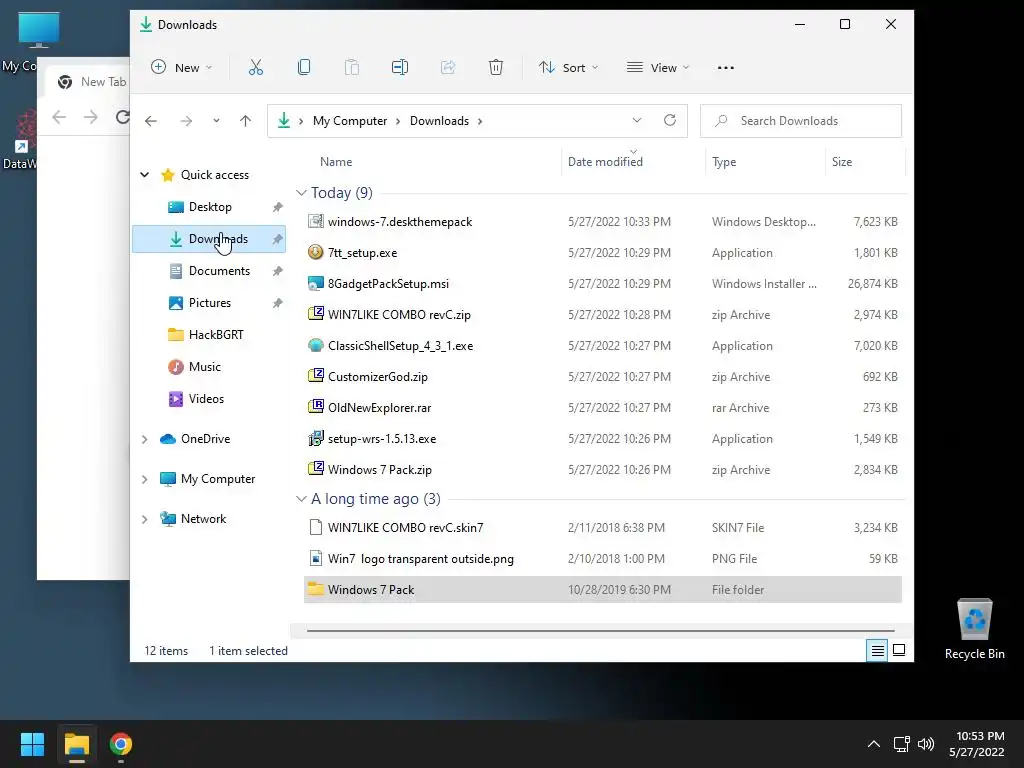Expand address bar history dropdown

tap(637, 120)
